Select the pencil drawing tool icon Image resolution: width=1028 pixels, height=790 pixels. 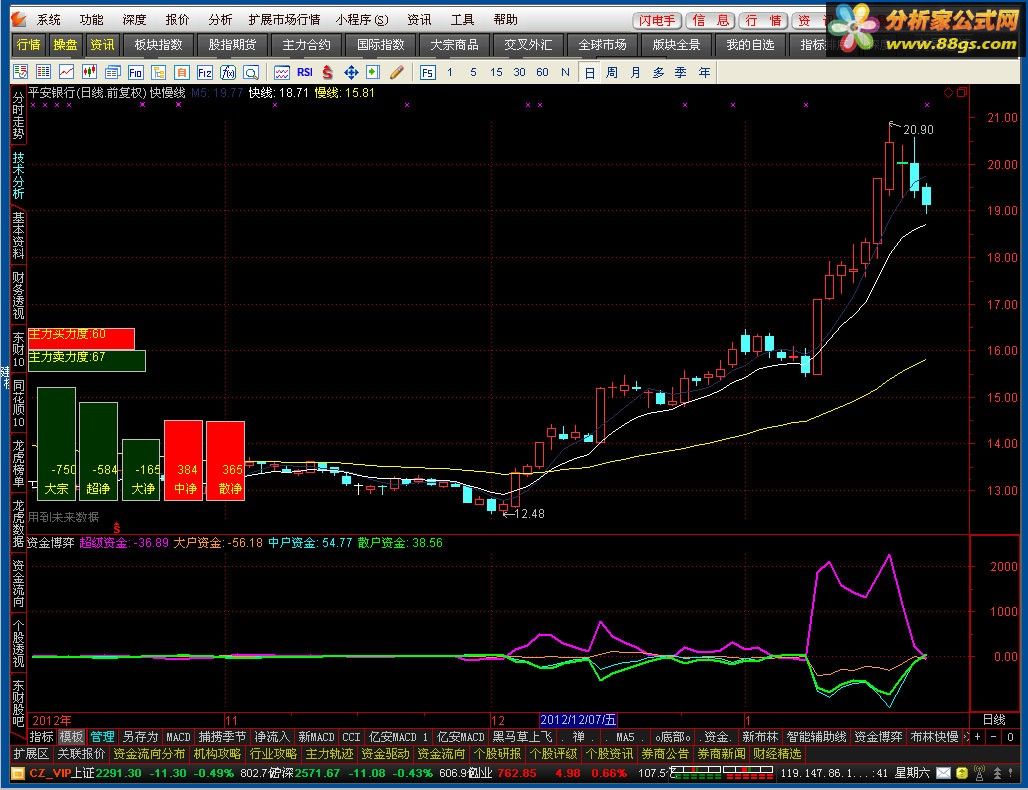397,72
